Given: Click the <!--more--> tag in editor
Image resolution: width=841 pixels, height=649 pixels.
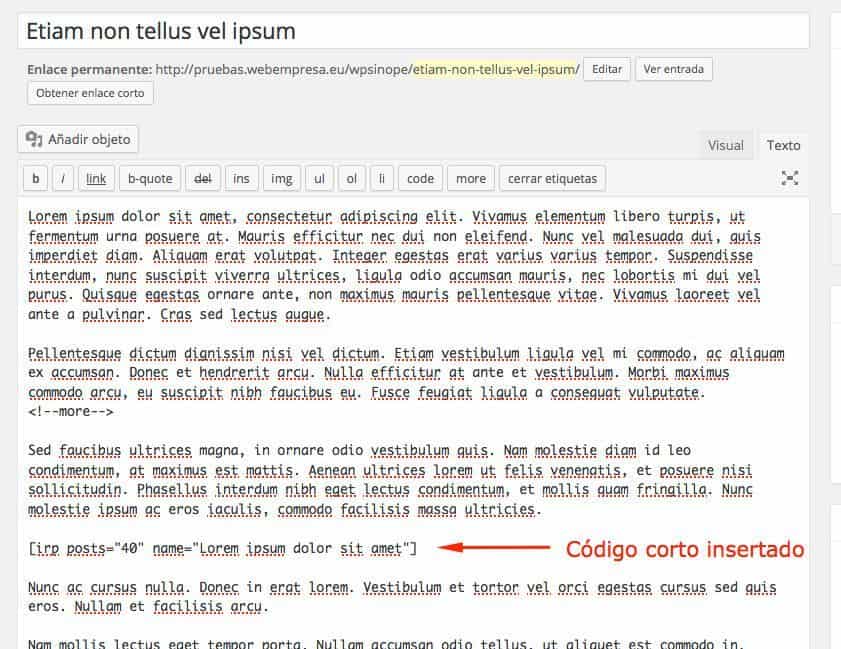Looking at the screenshot, I should click(71, 412).
